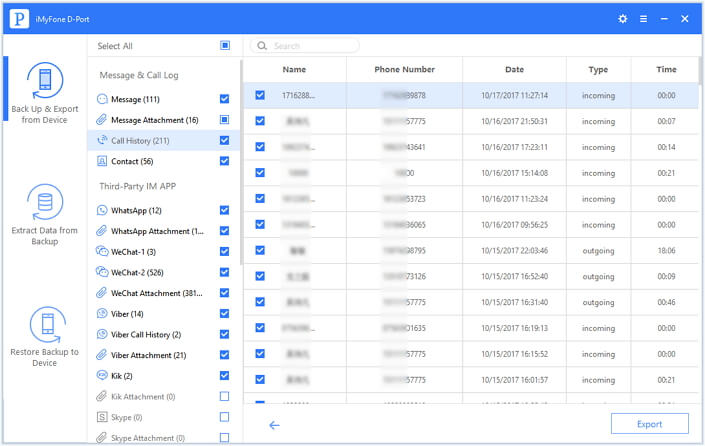
Task: Click the iMyFone D-Port logo icon
Action: (18, 18)
